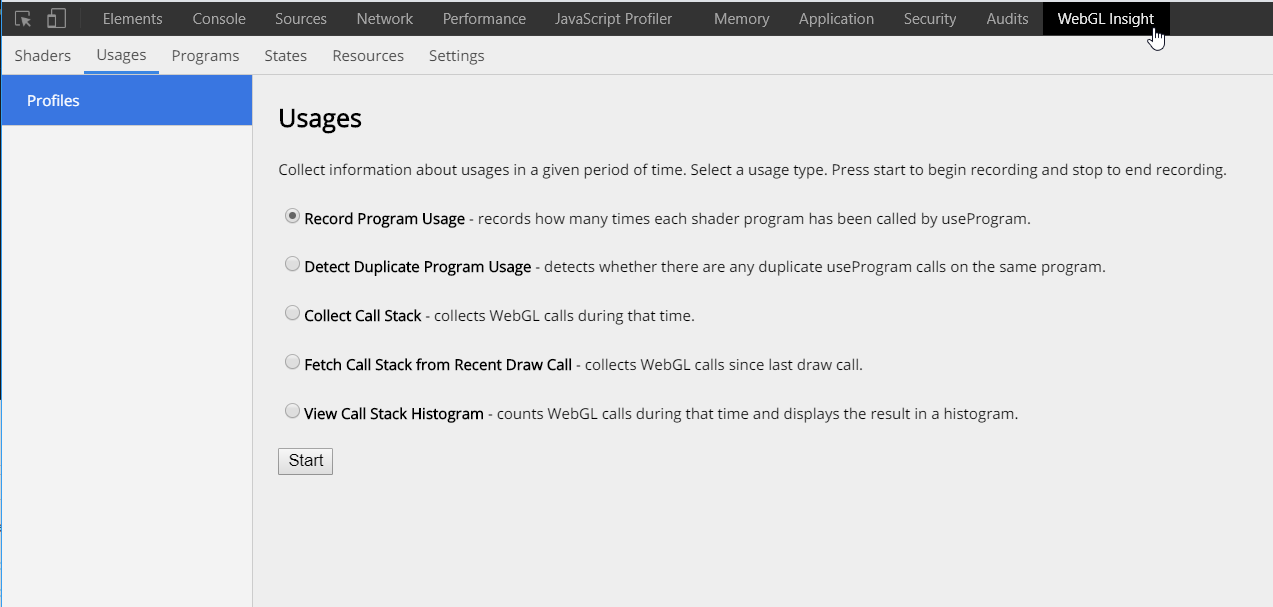Go to the States tab
Image resolution: width=1273 pixels, height=607 pixels.
(x=285, y=56)
